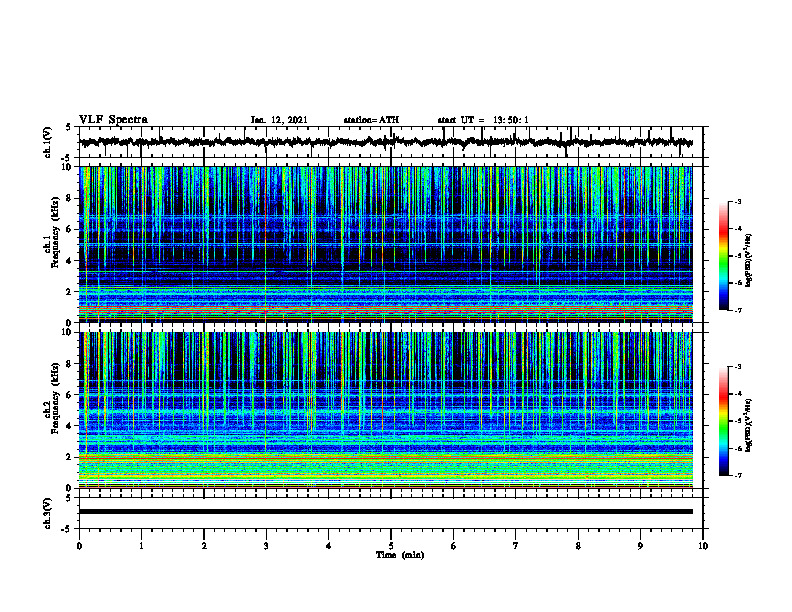Click the ch.1(V) axis "5" upper tick label
The image size is (792, 612).
click(x=68, y=127)
